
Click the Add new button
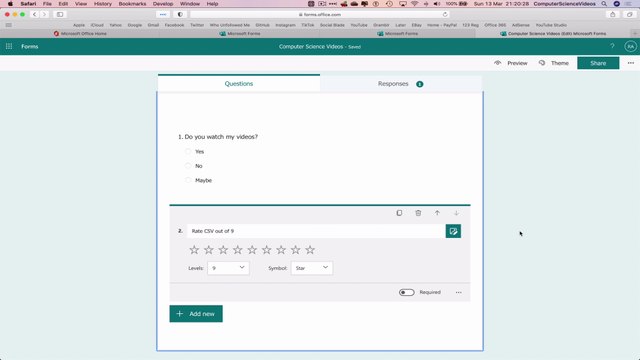(x=196, y=313)
